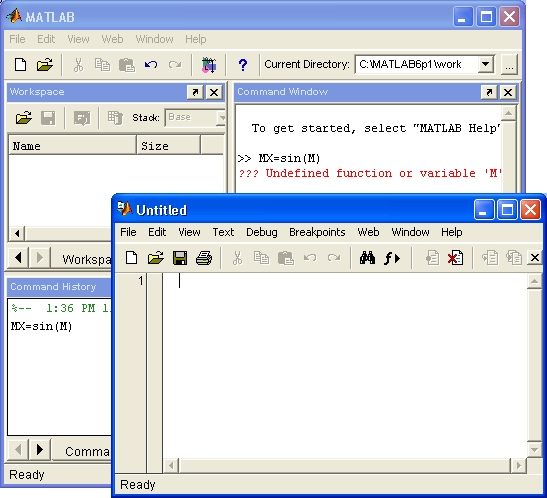Open Window menu in Untitled editor

tap(410, 232)
